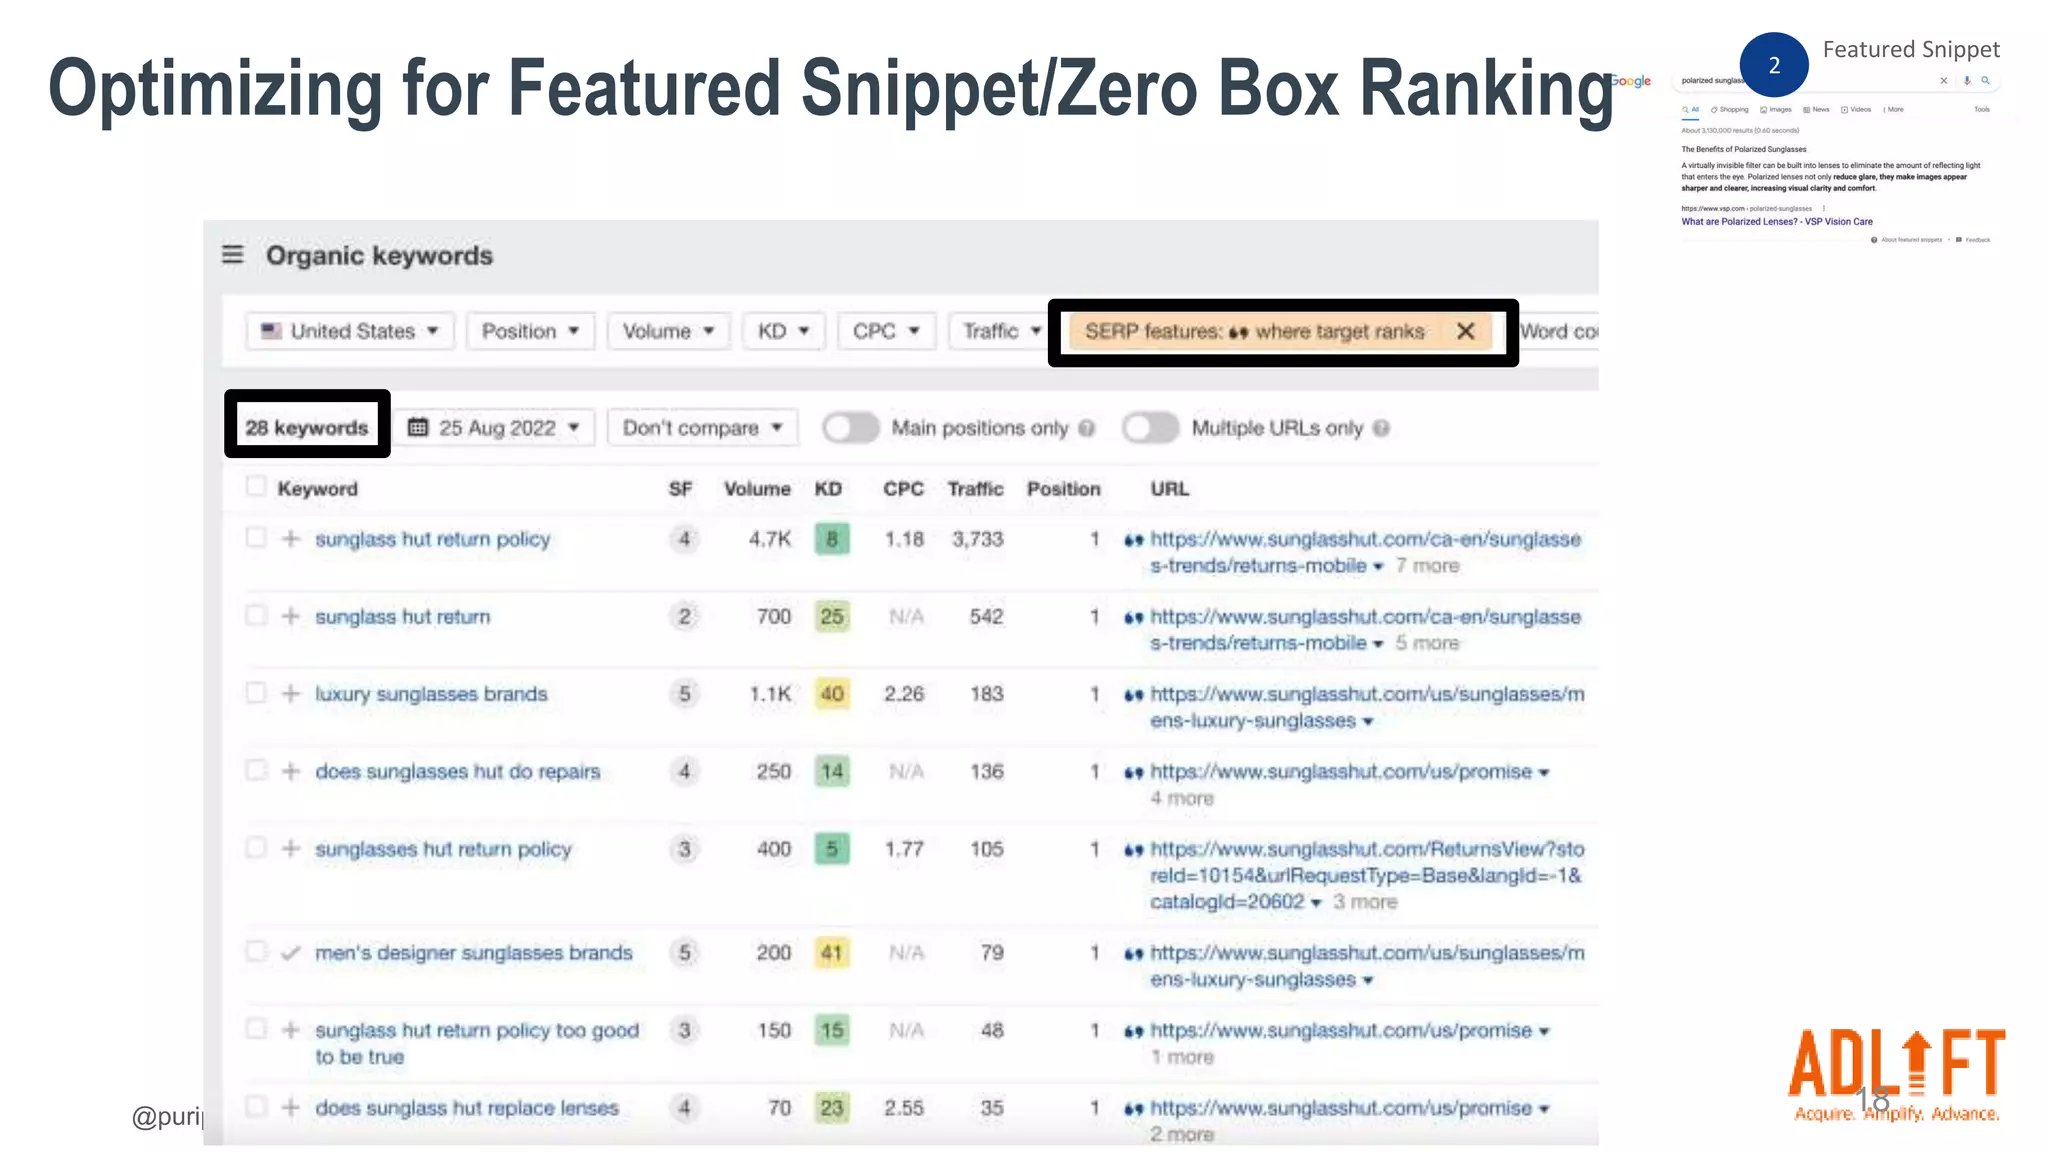Sort table by KD column header

click(828, 489)
